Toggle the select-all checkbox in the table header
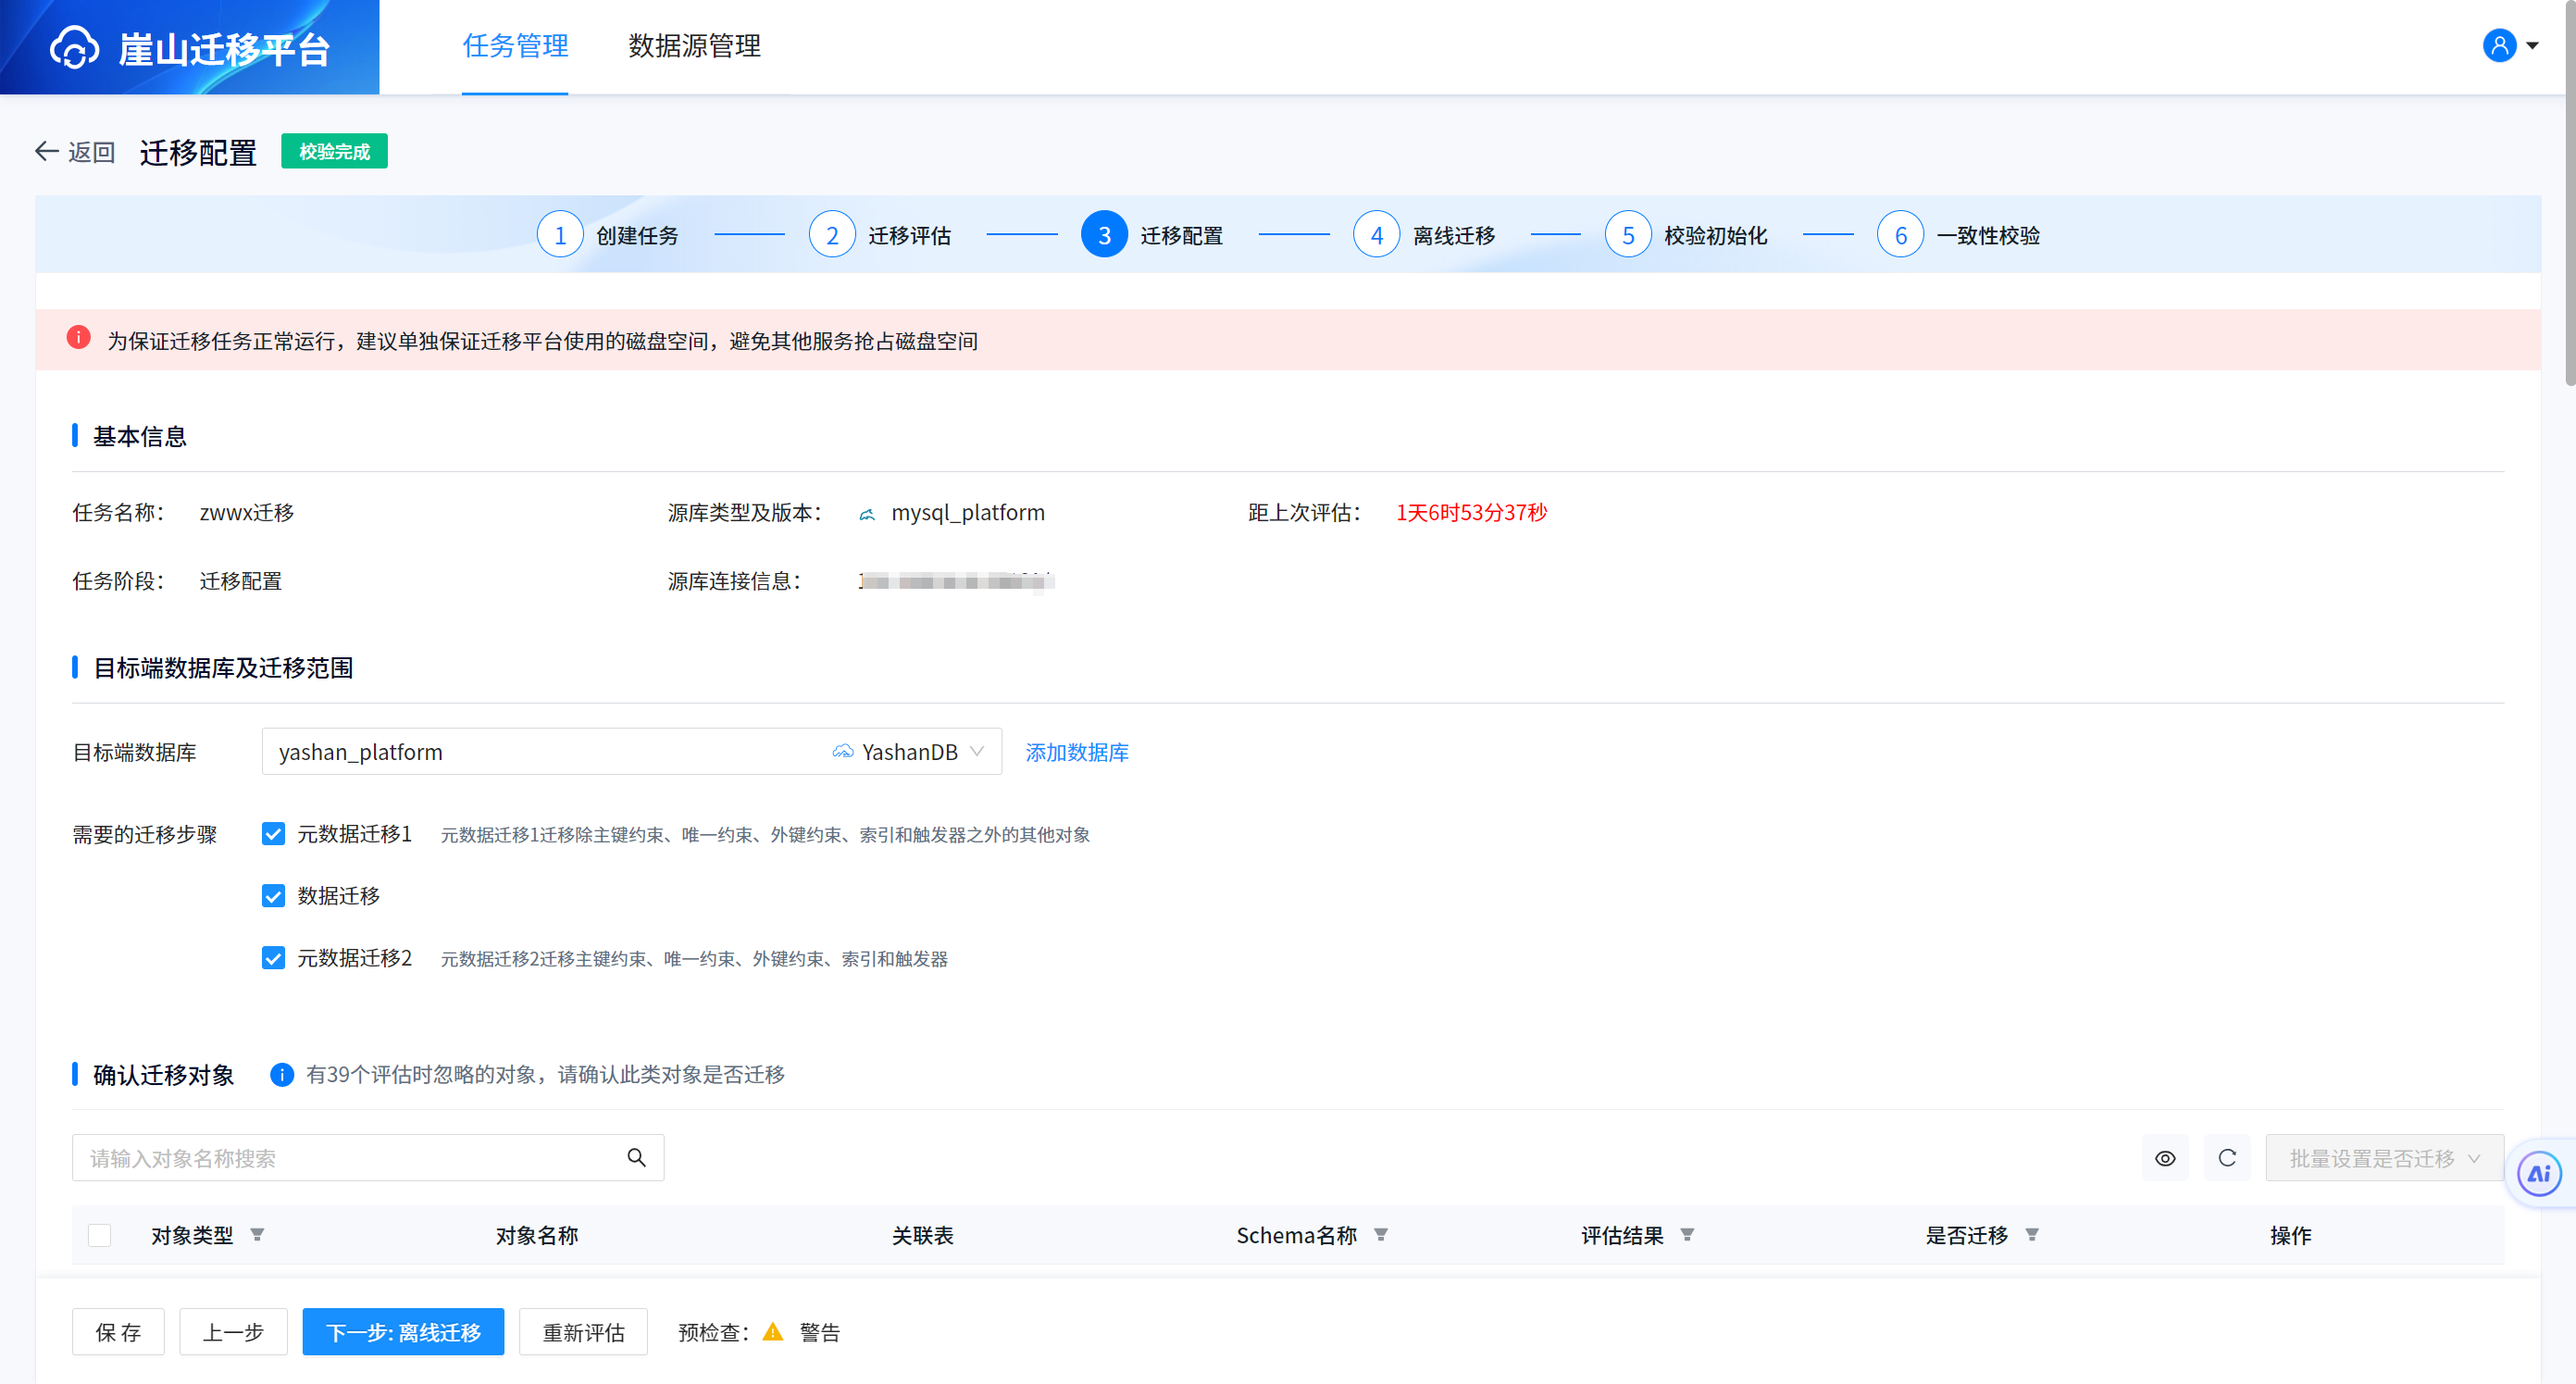 [100, 1235]
